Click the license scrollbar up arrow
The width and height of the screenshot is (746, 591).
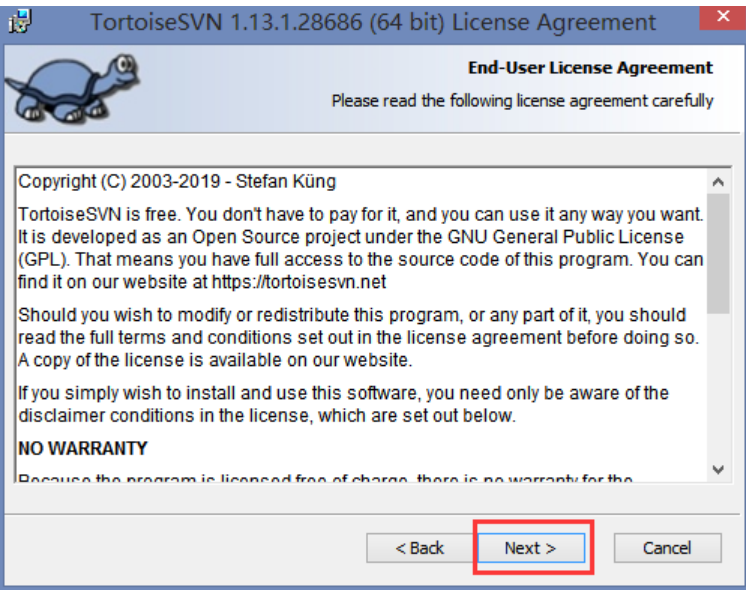[x=718, y=181]
